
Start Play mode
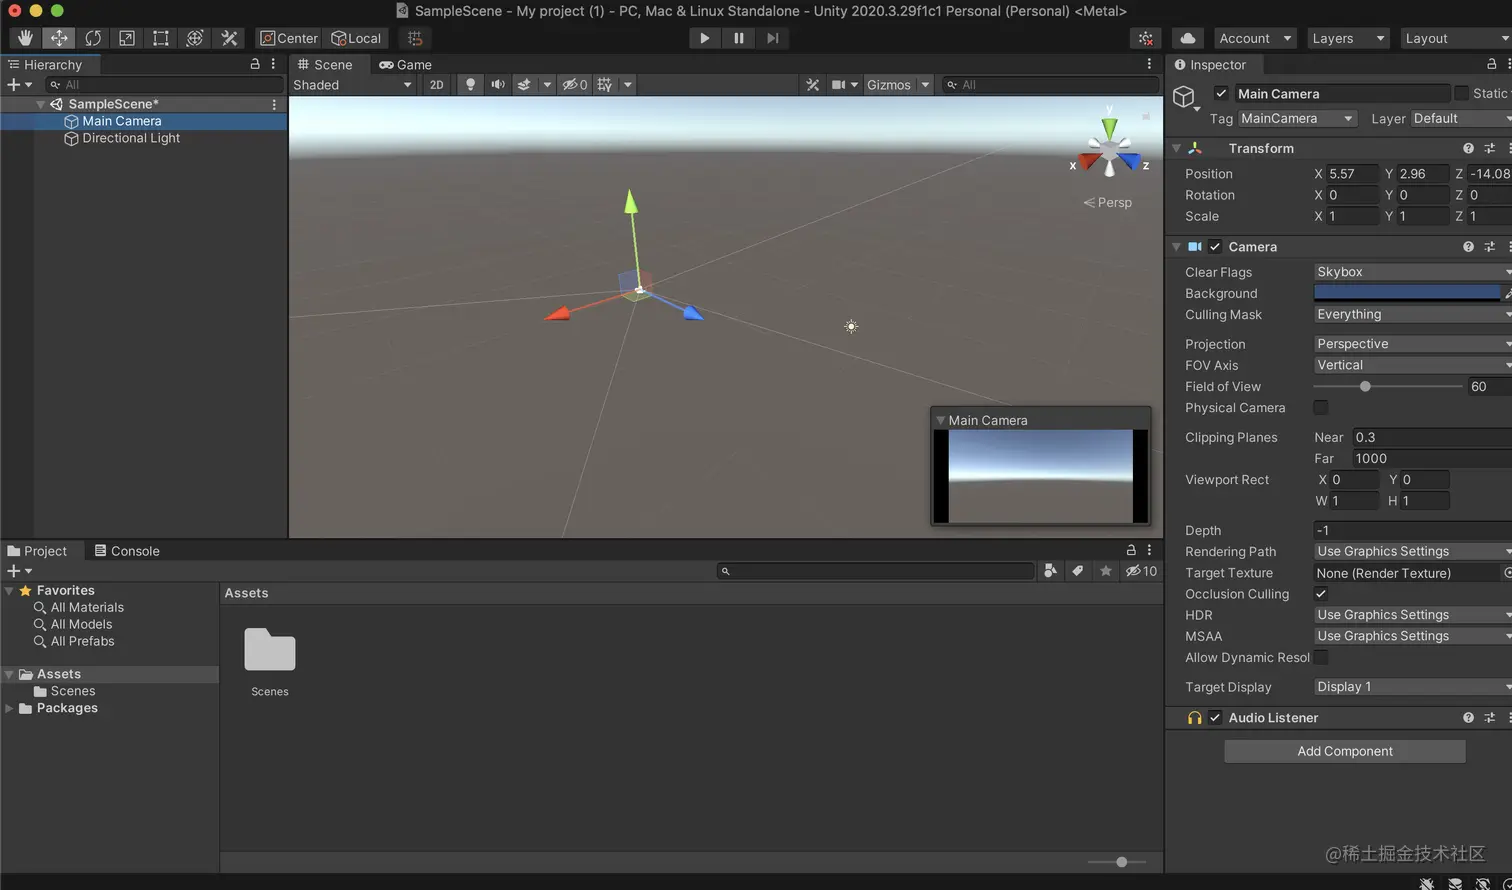[705, 38]
